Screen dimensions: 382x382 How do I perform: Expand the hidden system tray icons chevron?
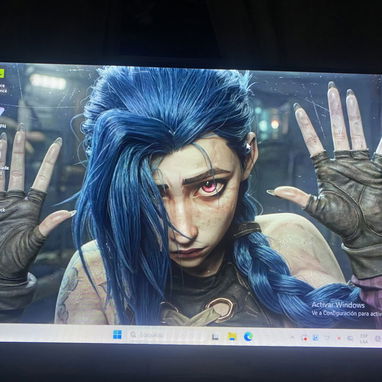(x=292, y=338)
